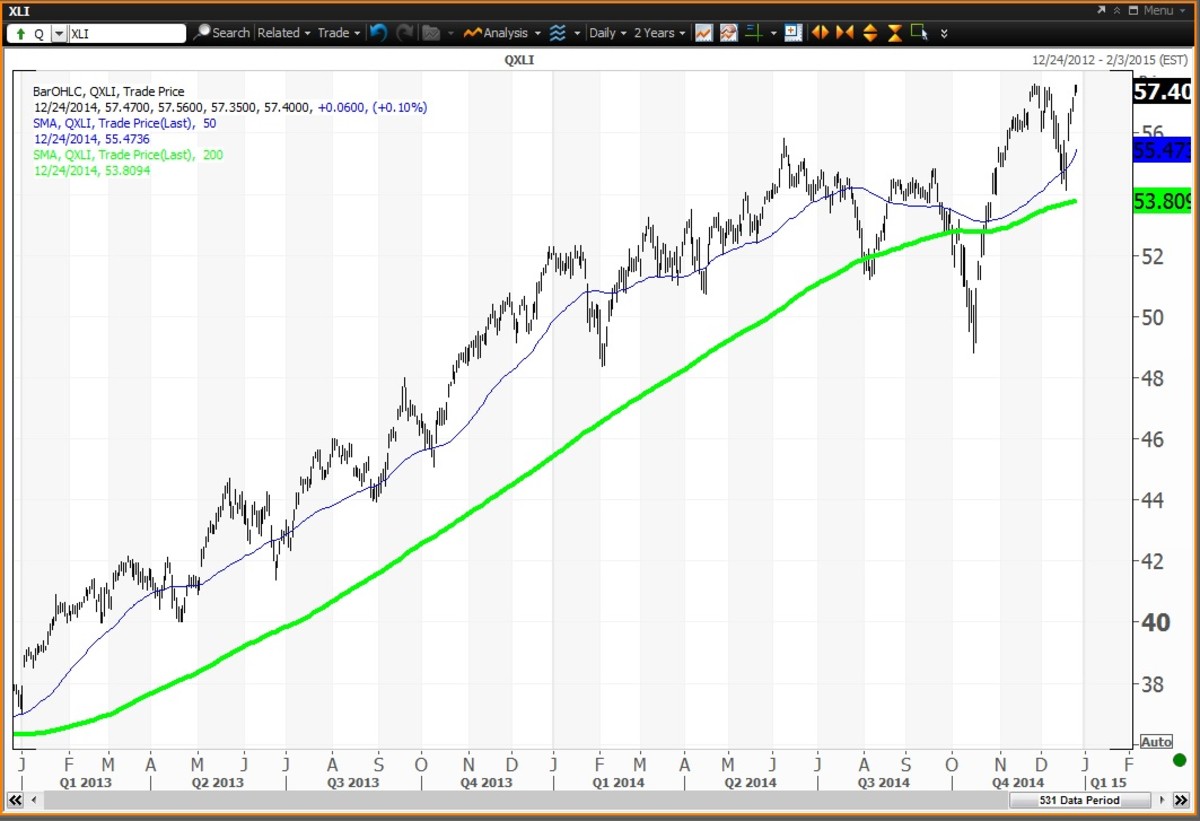This screenshot has width=1200, height=821.
Task: Open the Daily interval dropdown
Action: point(607,33)
